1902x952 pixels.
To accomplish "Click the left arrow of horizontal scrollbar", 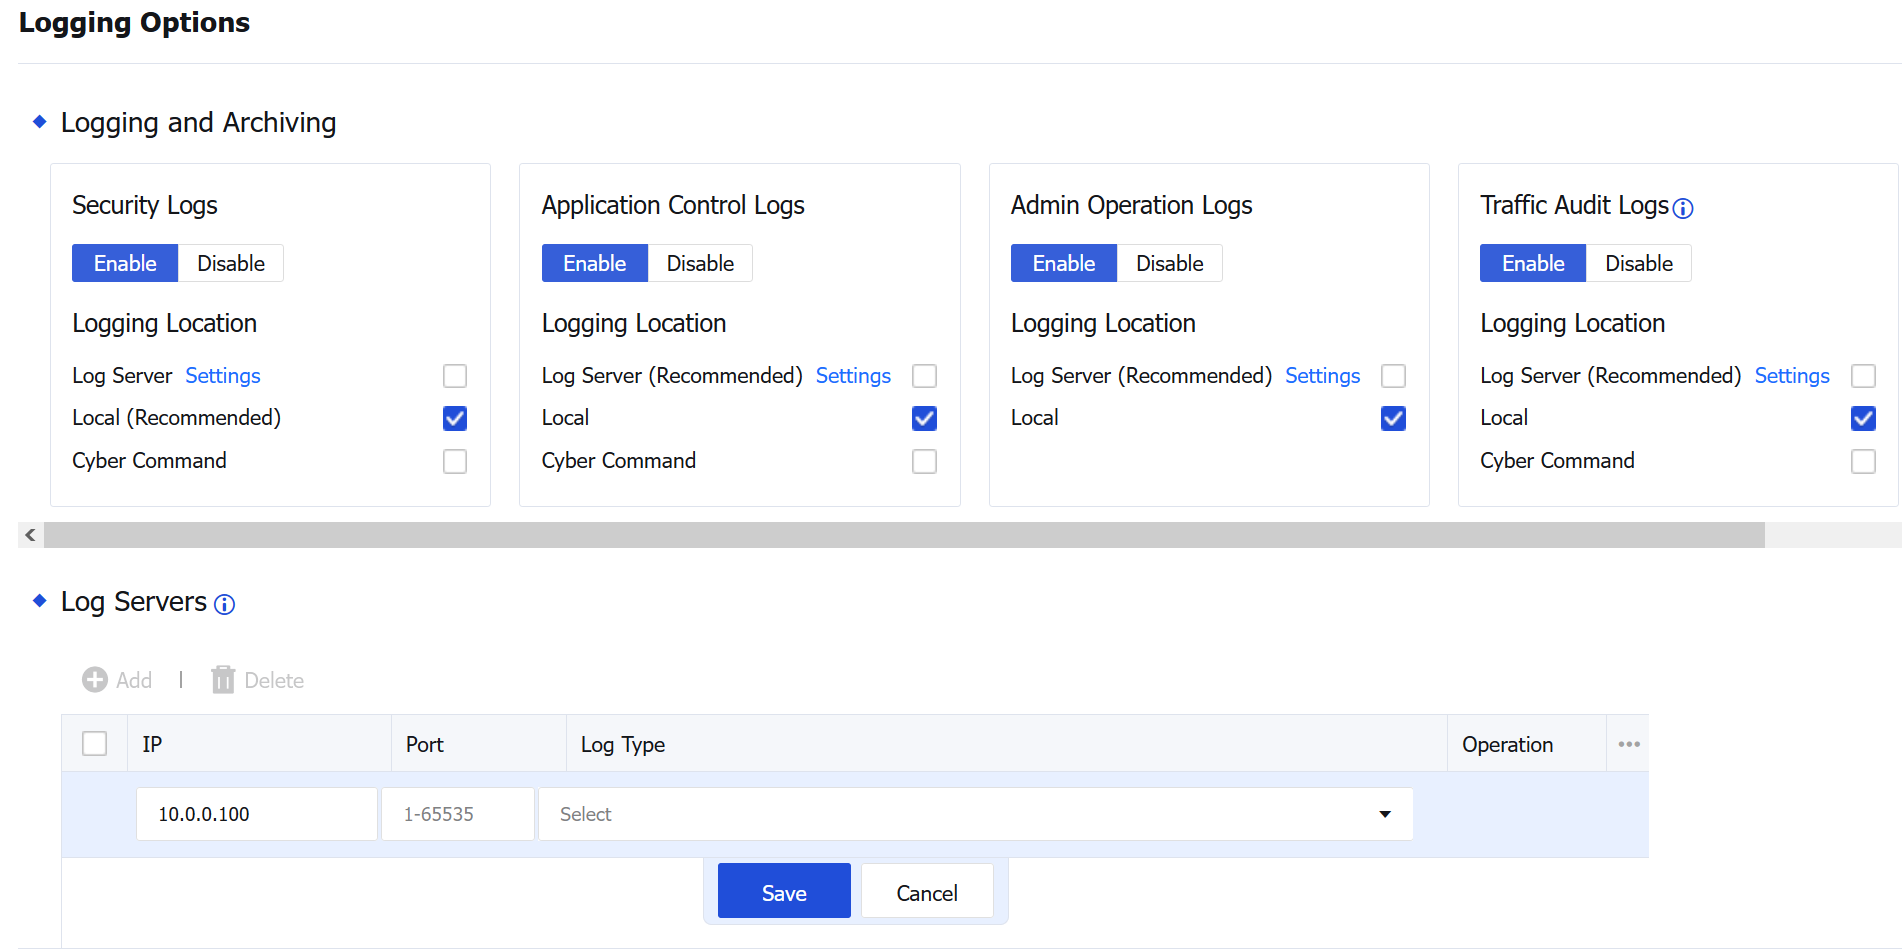I will click(x=30, y=535).
